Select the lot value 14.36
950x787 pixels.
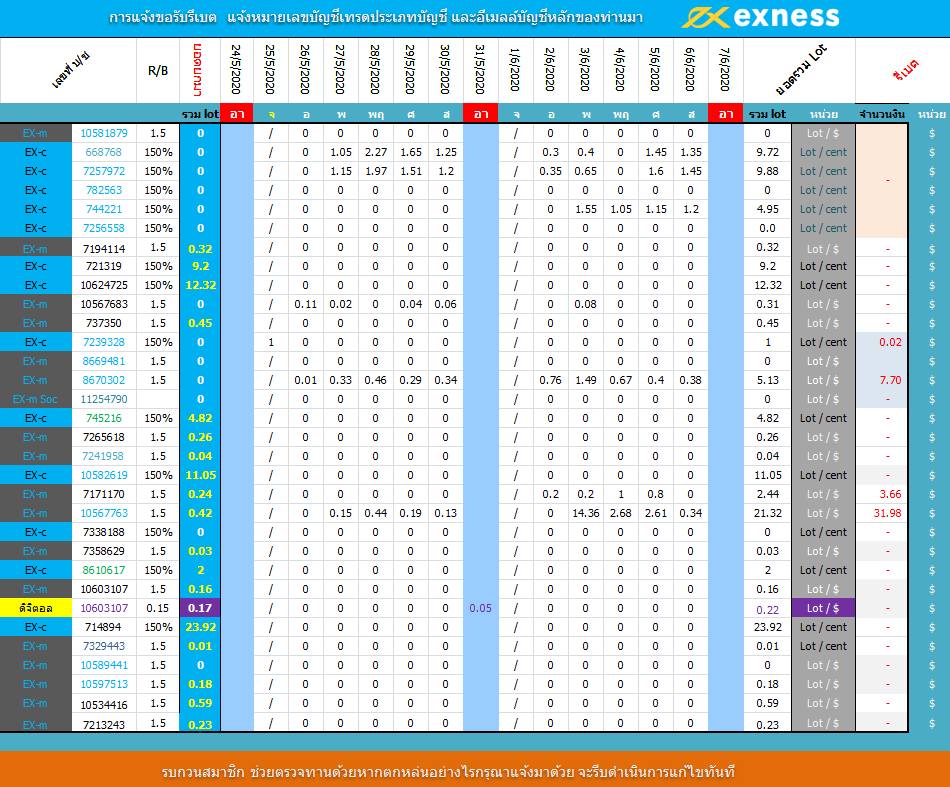585,513
